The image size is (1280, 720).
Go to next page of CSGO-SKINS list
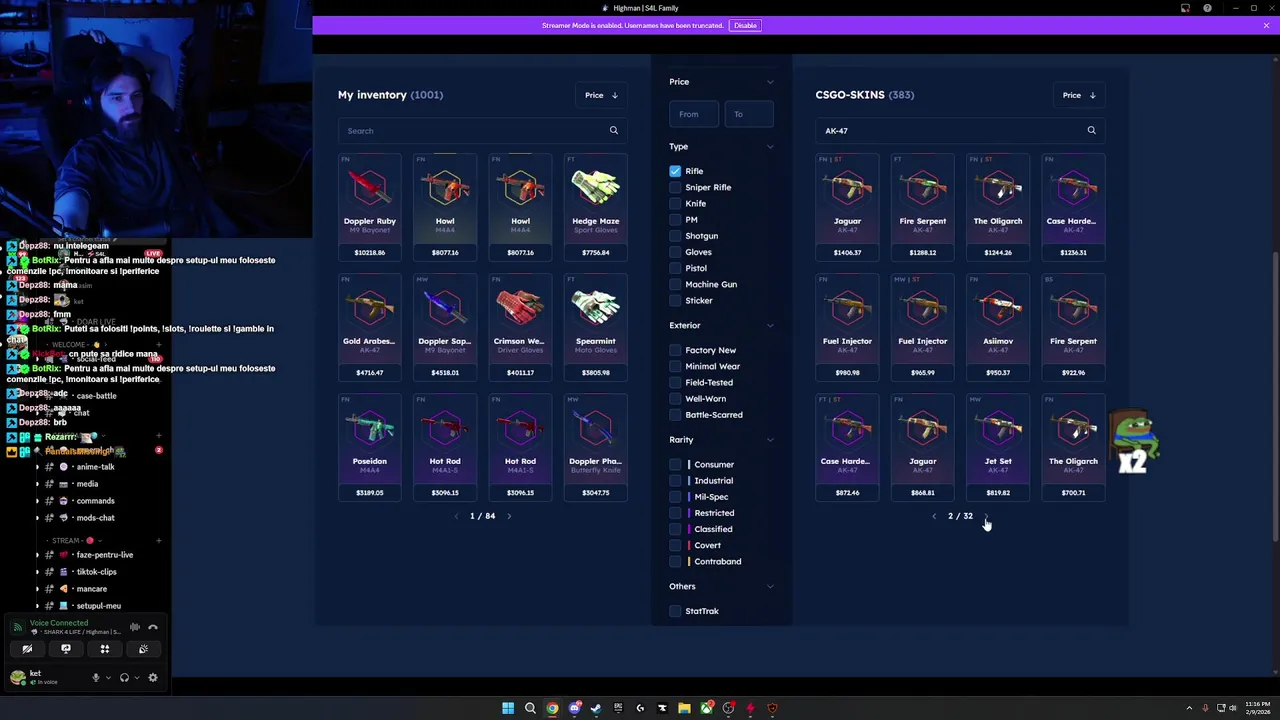986,516
